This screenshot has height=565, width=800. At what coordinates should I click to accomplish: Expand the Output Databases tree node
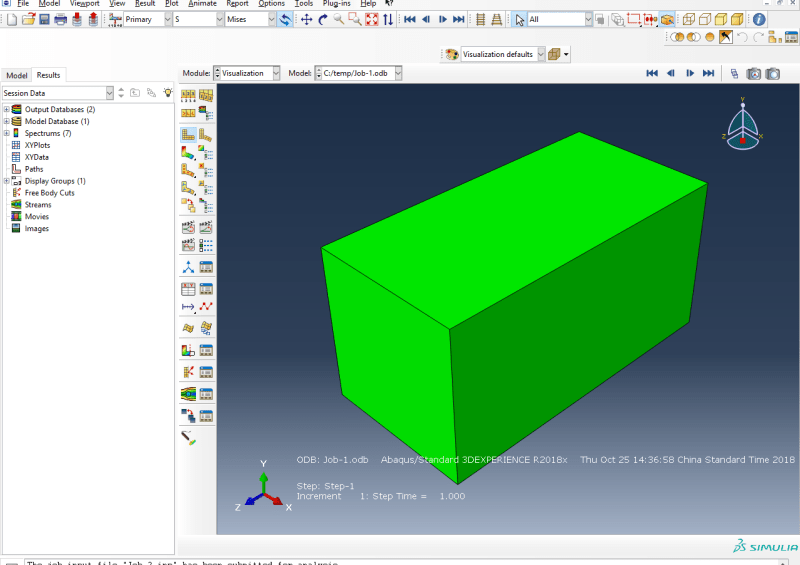(7, 109)
